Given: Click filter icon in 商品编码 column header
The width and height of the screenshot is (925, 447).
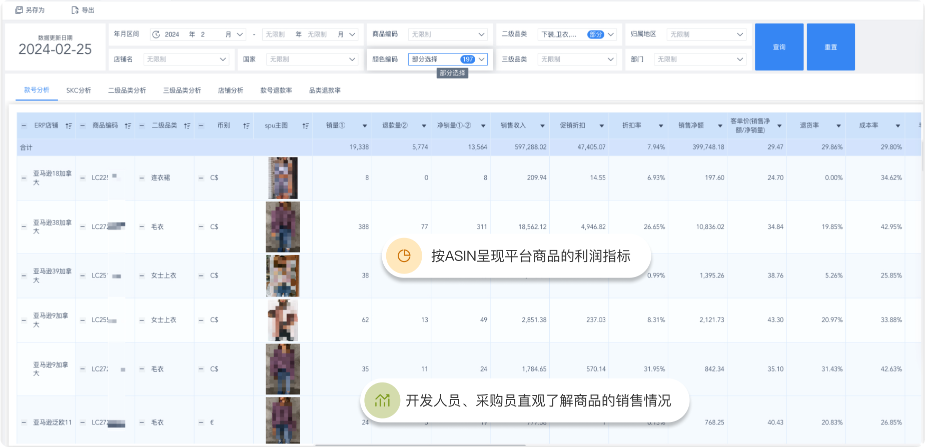Looking at the screenshot, I should tap(127, 126).
